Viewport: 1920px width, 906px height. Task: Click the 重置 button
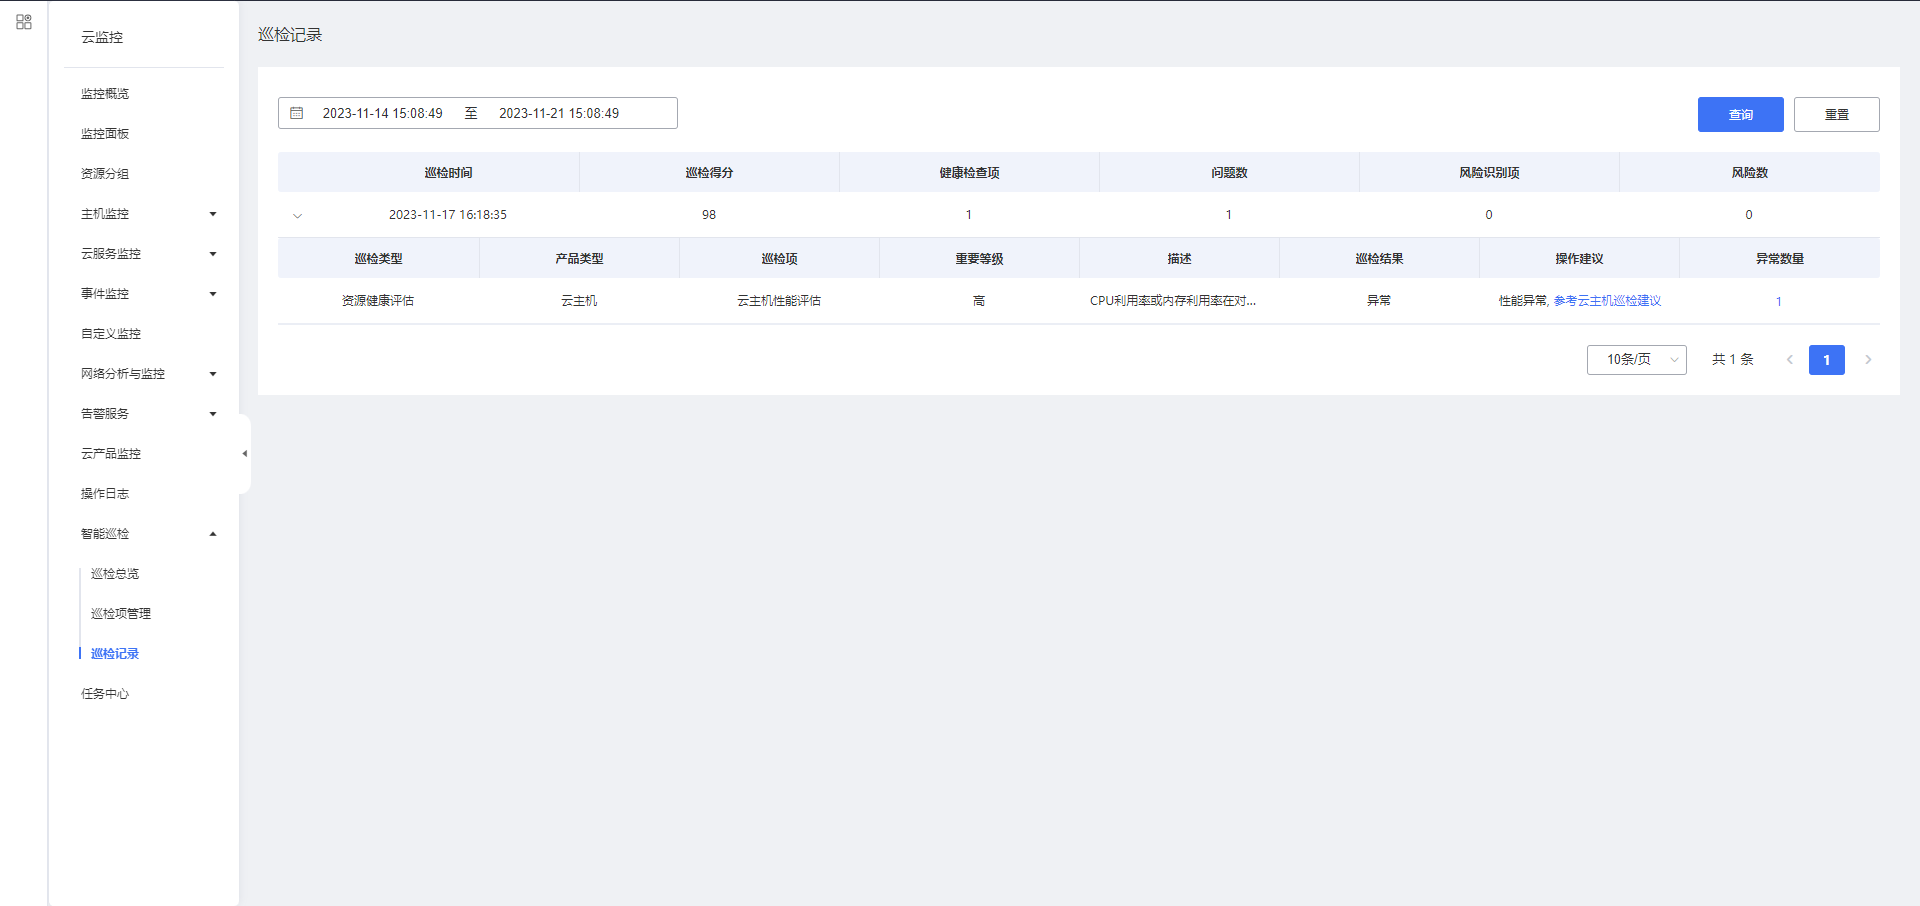click(x=1836, y=115)
